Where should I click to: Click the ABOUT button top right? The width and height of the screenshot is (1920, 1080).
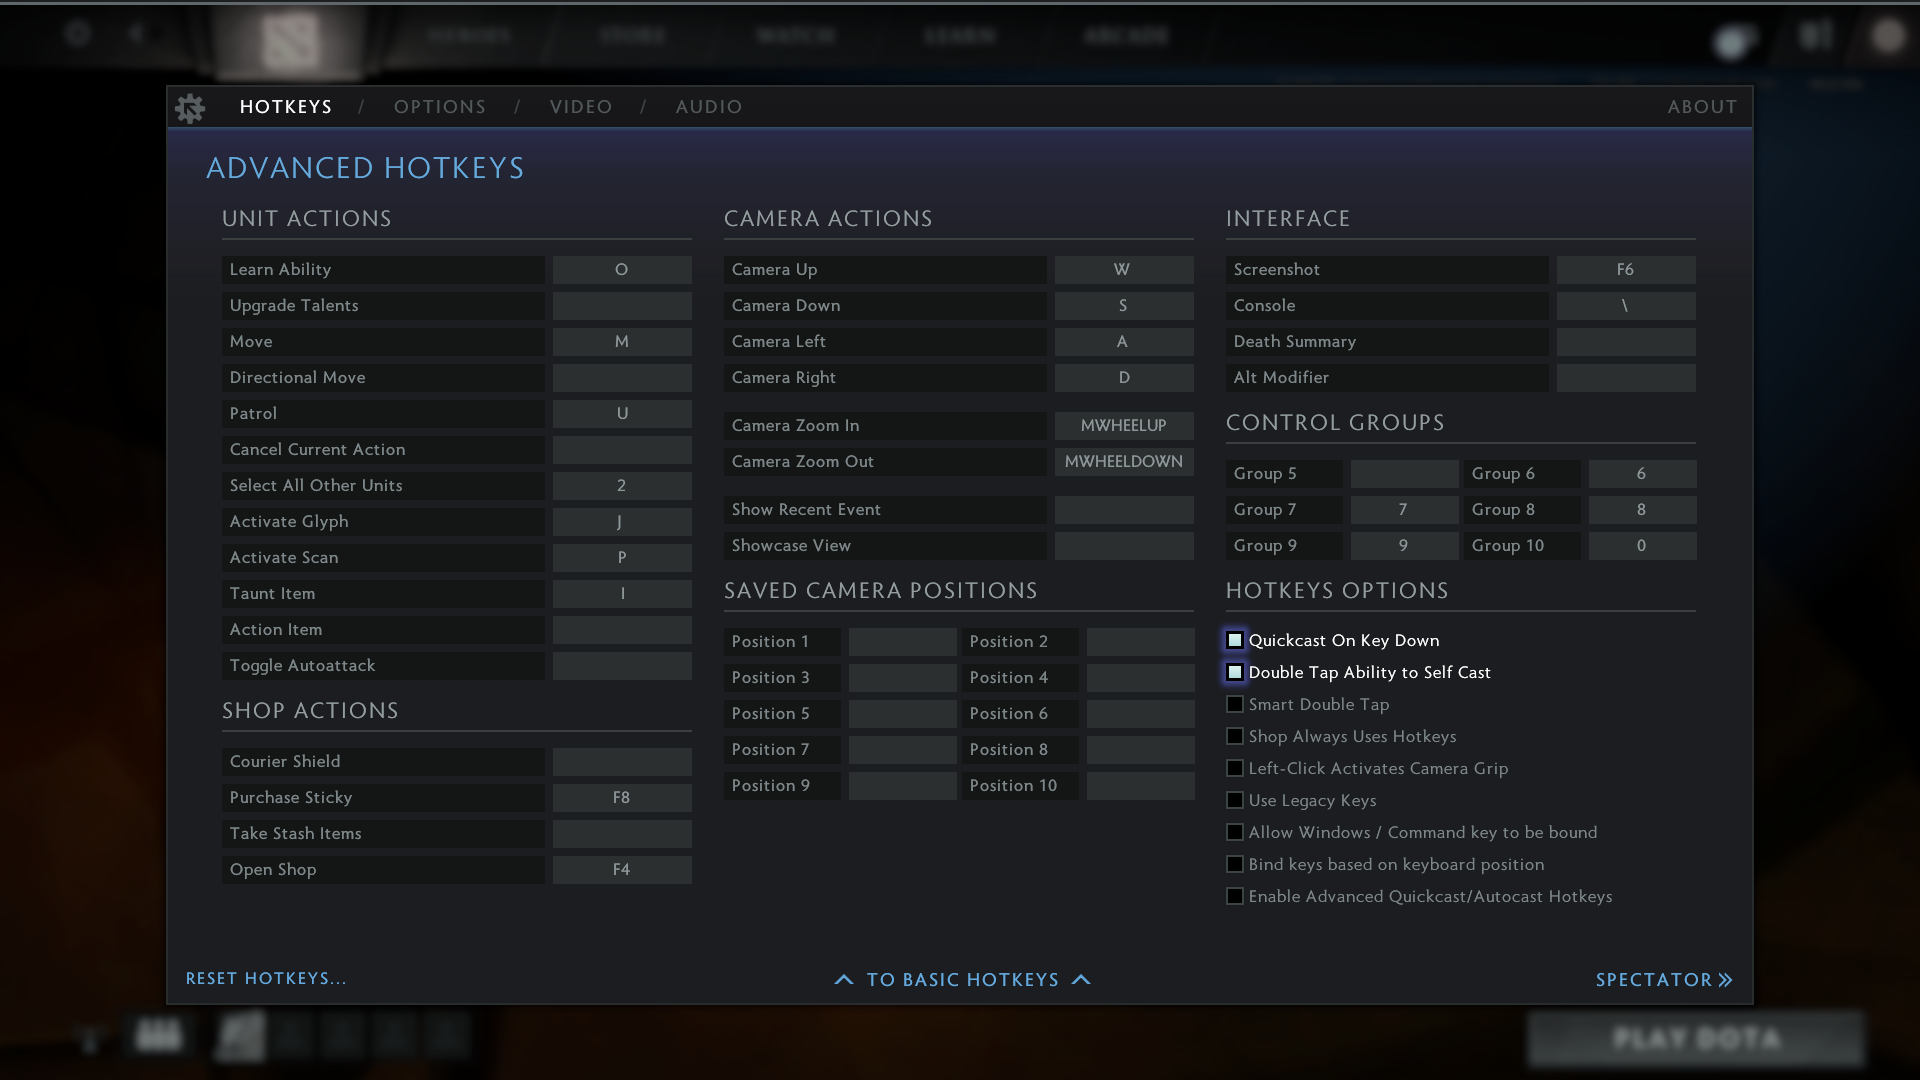tap(1702, 107)
